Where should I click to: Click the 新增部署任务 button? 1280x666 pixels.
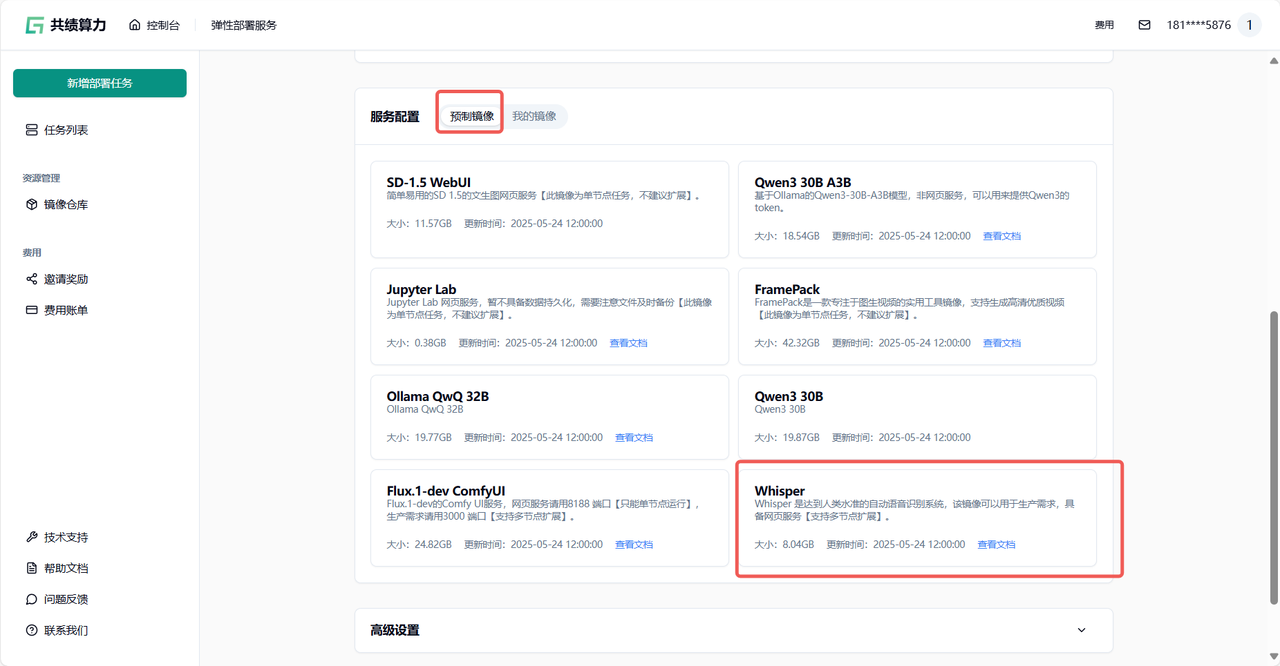(x=100, y=83)
